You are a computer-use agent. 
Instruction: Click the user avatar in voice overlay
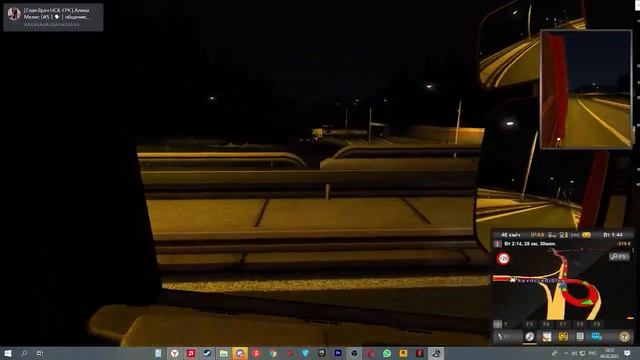(14, 14)
